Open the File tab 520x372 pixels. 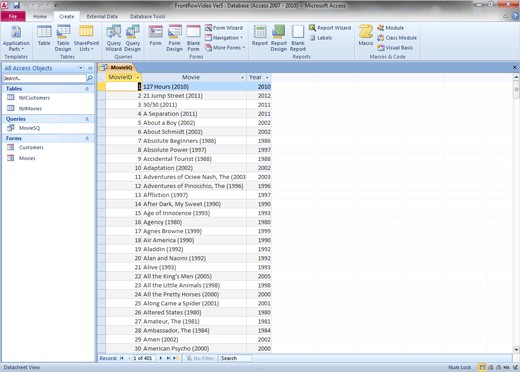[13, 16]
